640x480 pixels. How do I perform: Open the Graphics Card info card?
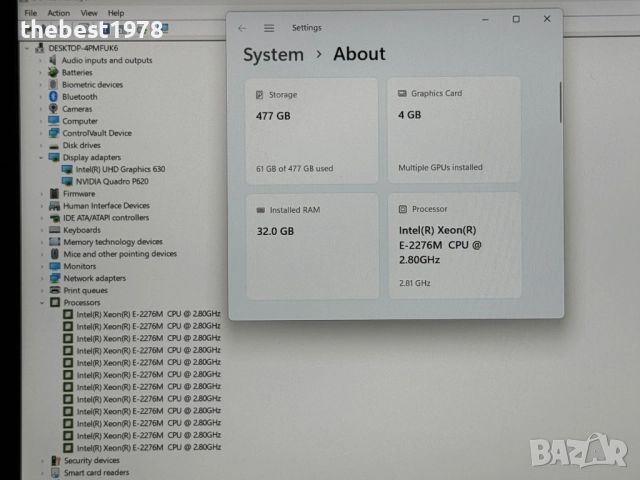pos(453,130)
